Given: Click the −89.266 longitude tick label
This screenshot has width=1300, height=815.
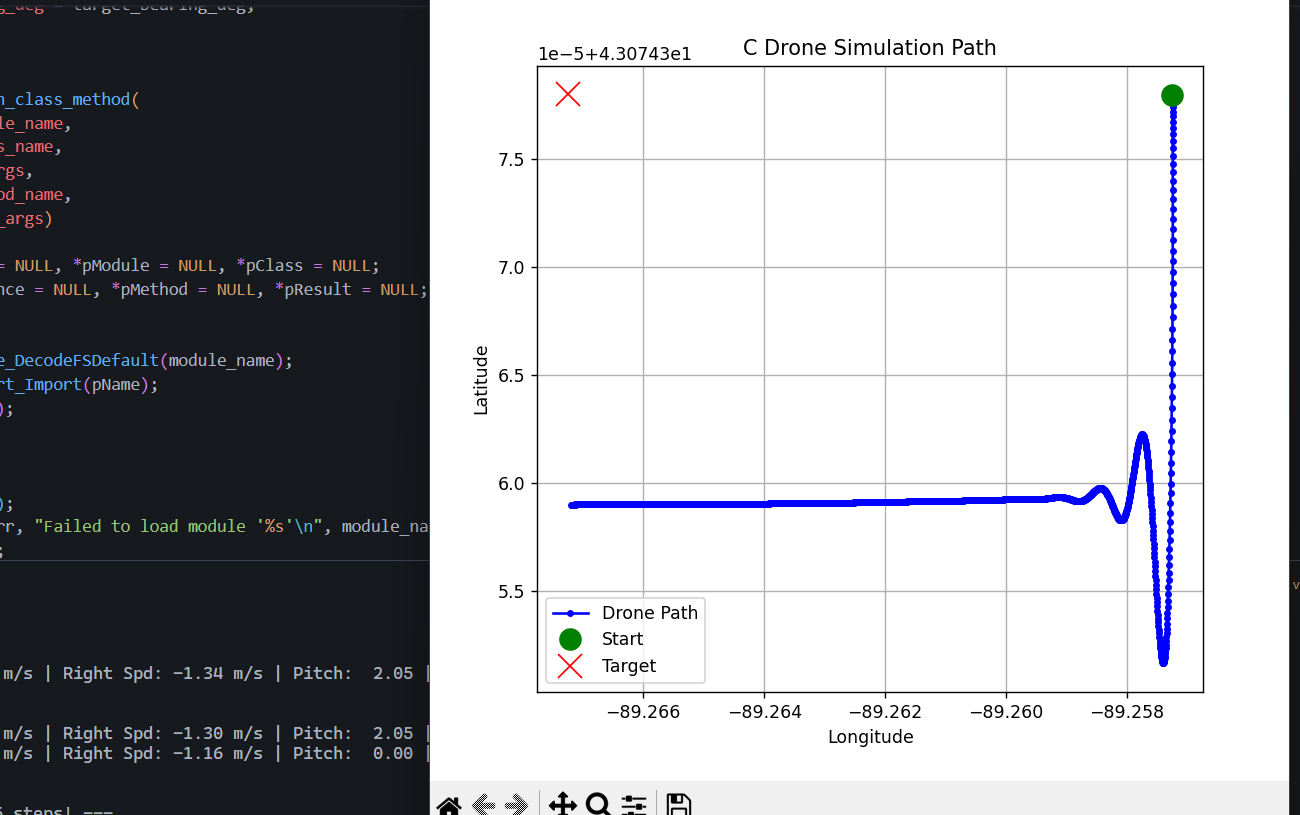Looking at the screenshot, I should coord(643,712).
